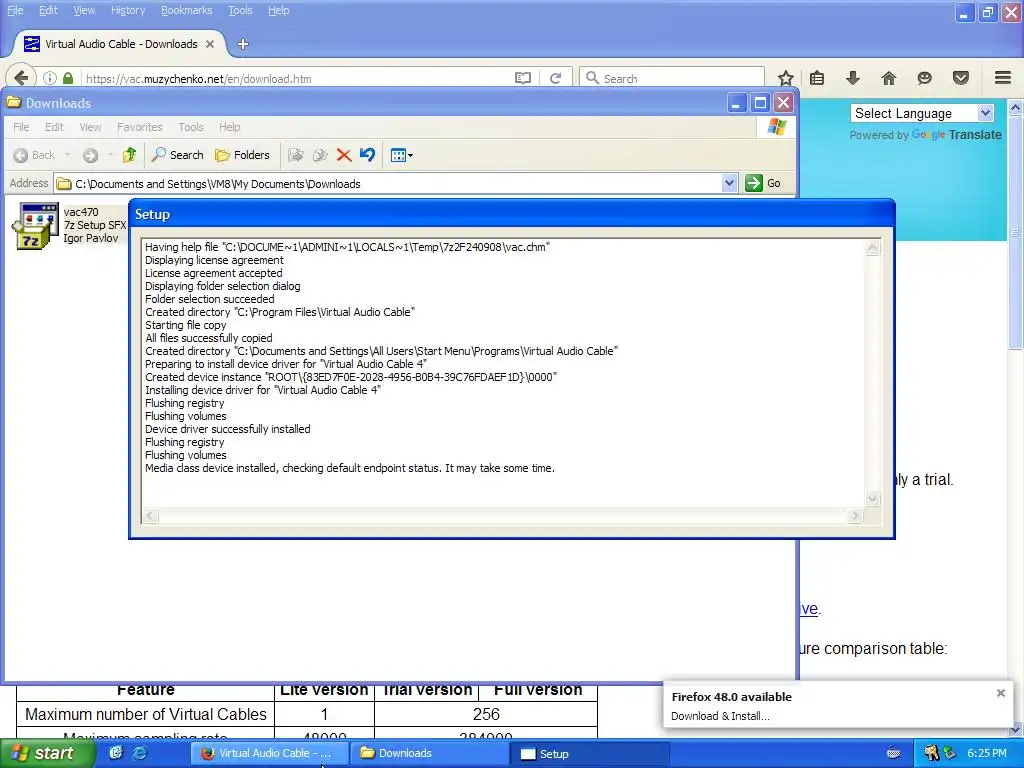Click the green padlock in URL bar
1024x768 pixels.
[x=68, y=78]
